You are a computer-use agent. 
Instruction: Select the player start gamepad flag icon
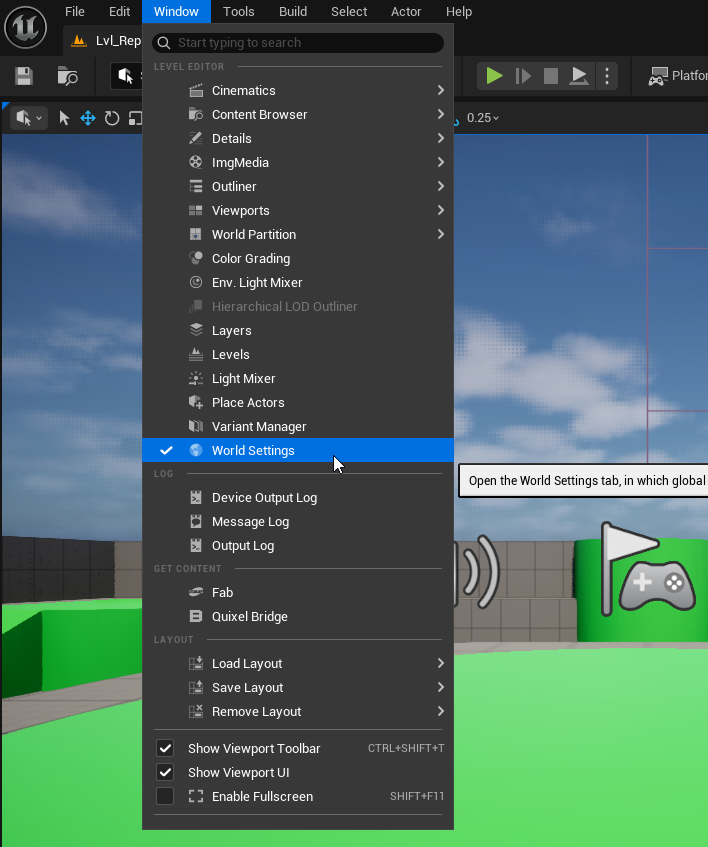coord(647,569)
